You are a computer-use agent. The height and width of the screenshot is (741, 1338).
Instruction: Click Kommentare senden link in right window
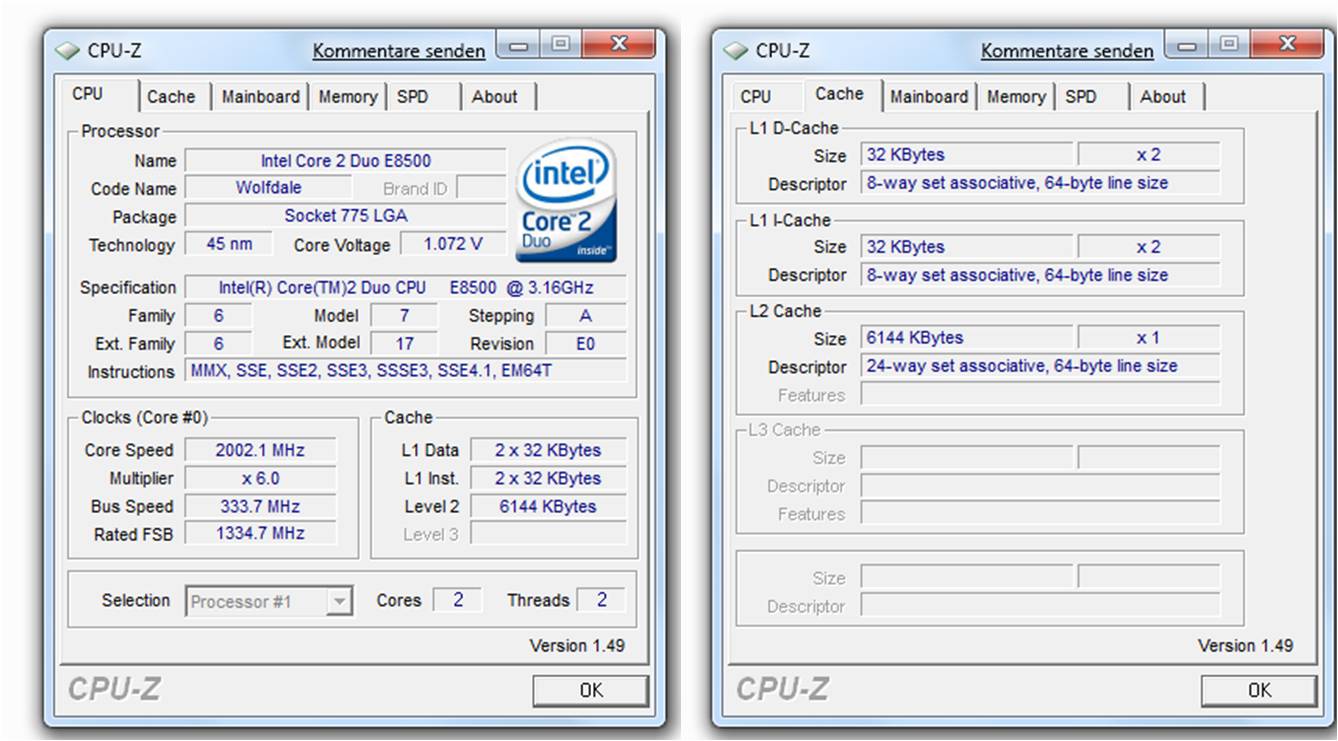(x=1067, y=51)
